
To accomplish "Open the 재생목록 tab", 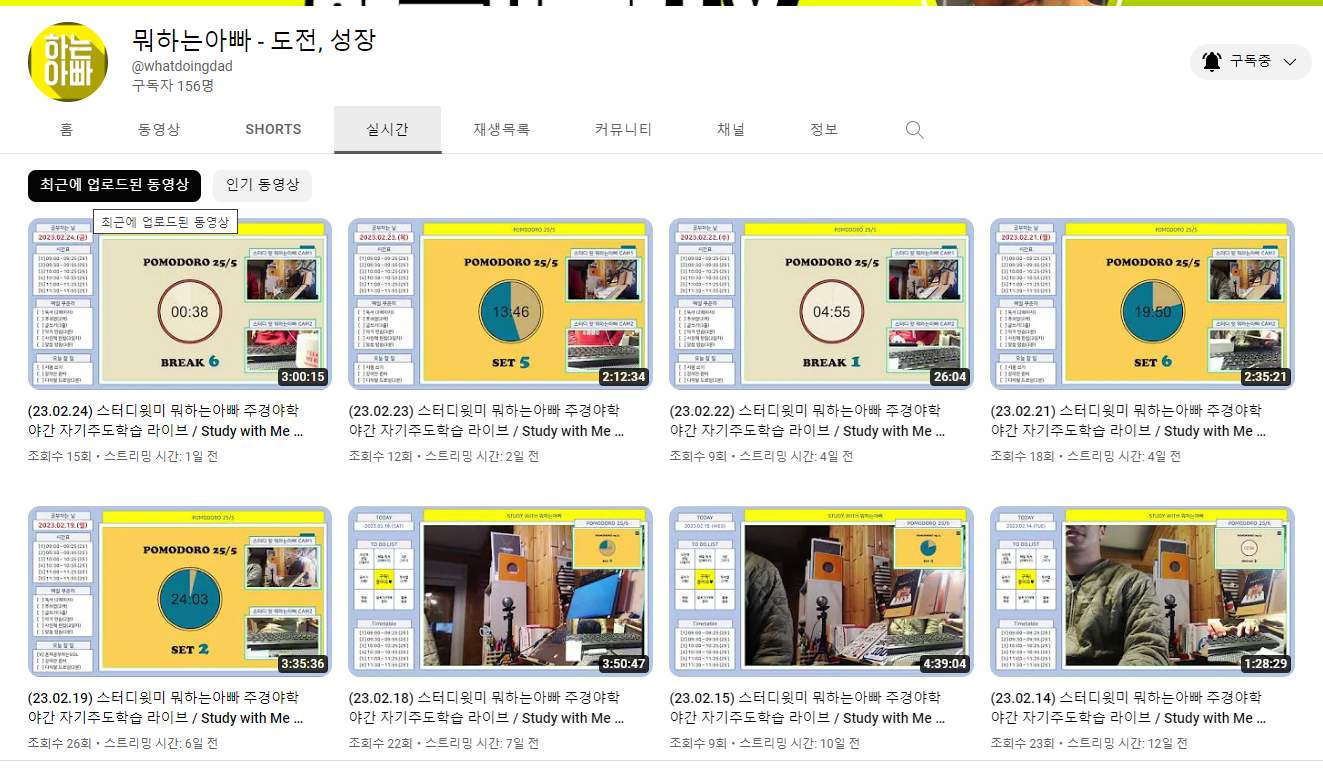I will [x=502, y=130].
